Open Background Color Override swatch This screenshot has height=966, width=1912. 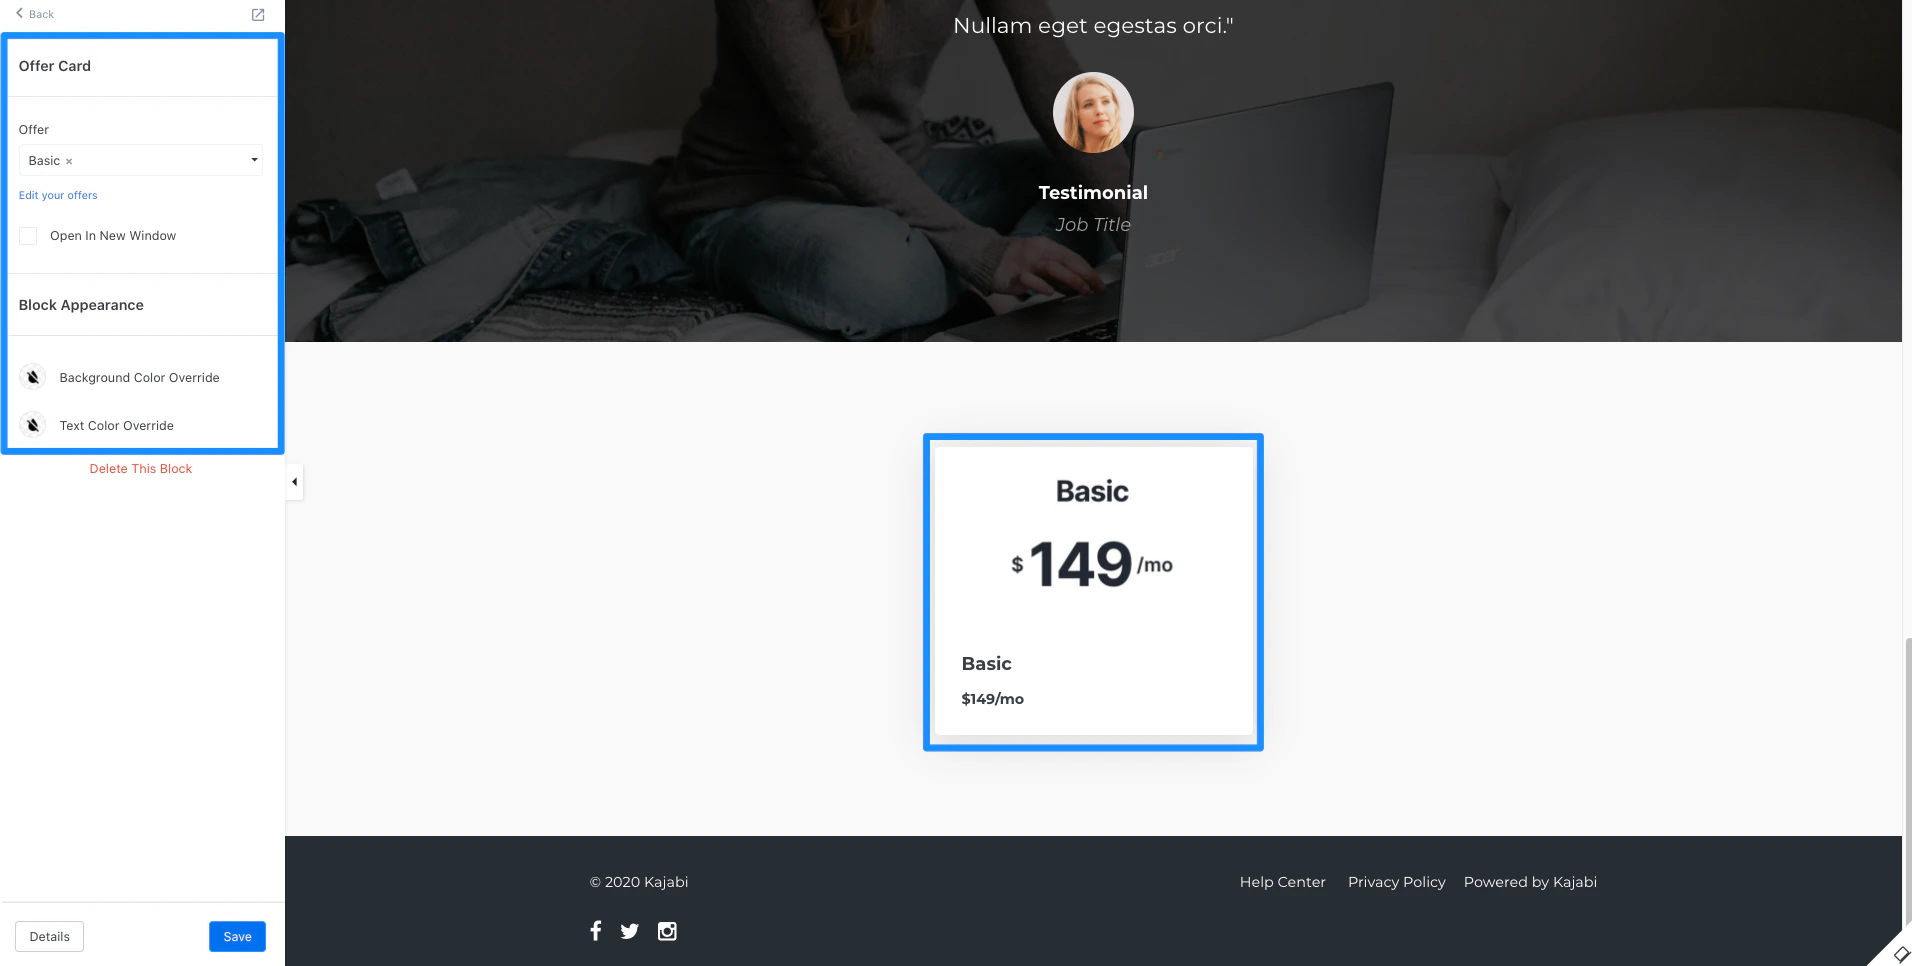point(33,377)
